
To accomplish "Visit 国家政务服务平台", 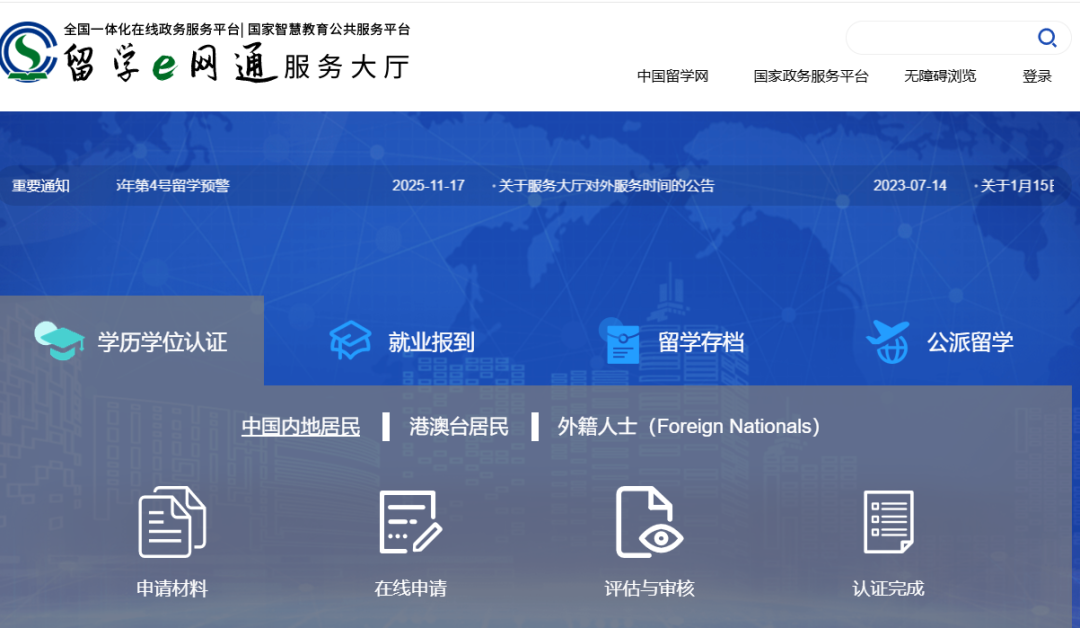I will coord(810,76).
